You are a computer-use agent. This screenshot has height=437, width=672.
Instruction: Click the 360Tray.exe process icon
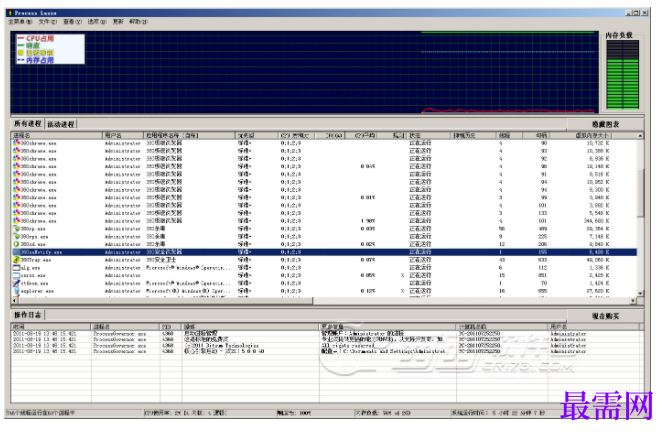point(16,260)
